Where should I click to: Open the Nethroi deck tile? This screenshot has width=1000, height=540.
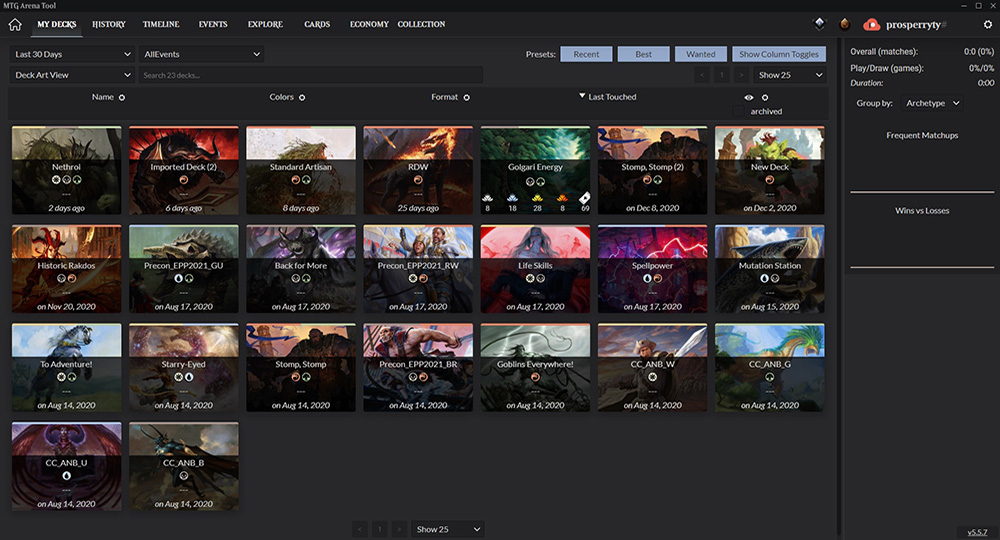pos(66,170)
